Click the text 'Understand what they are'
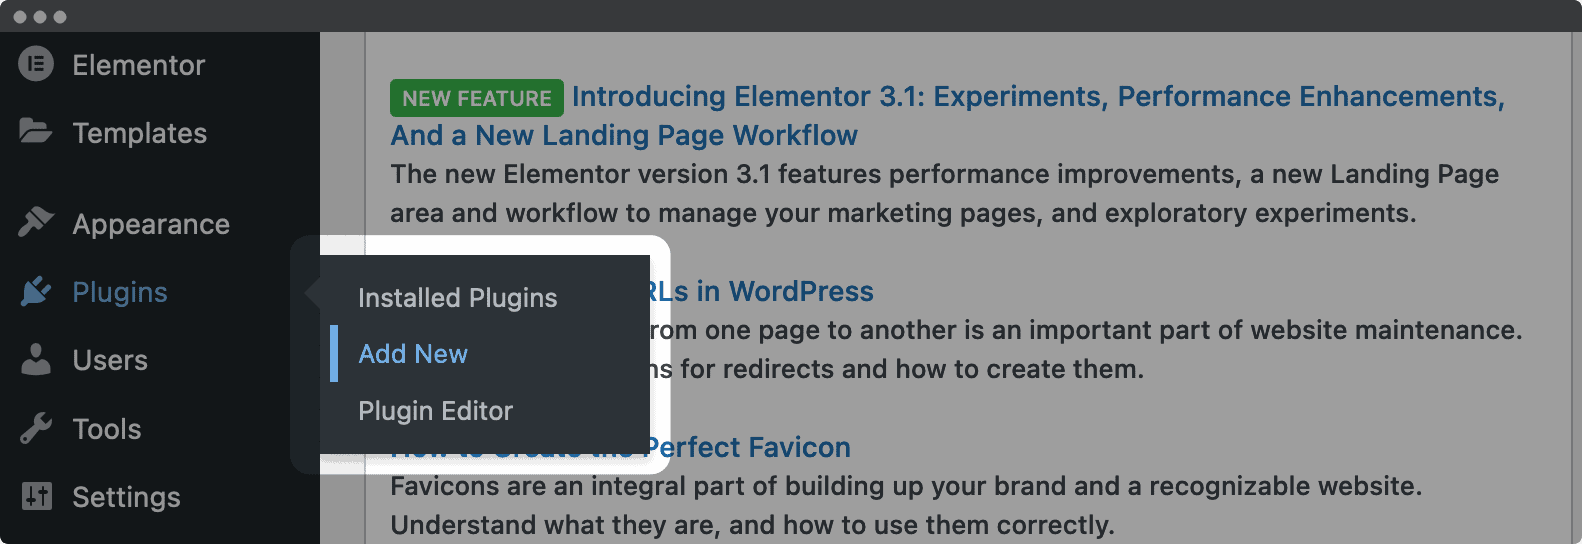 556,525
